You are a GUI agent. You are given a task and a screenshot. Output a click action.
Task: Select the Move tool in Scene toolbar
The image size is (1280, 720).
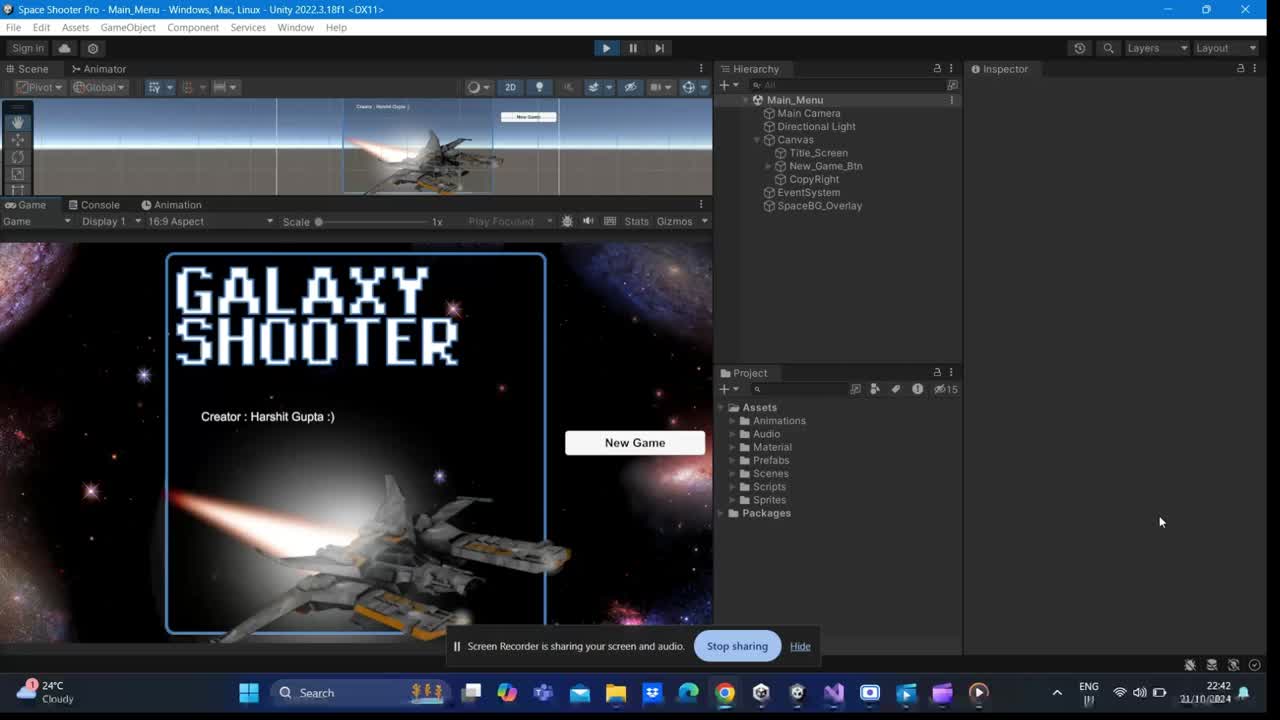pyautogui.click(x=18, y=140)
